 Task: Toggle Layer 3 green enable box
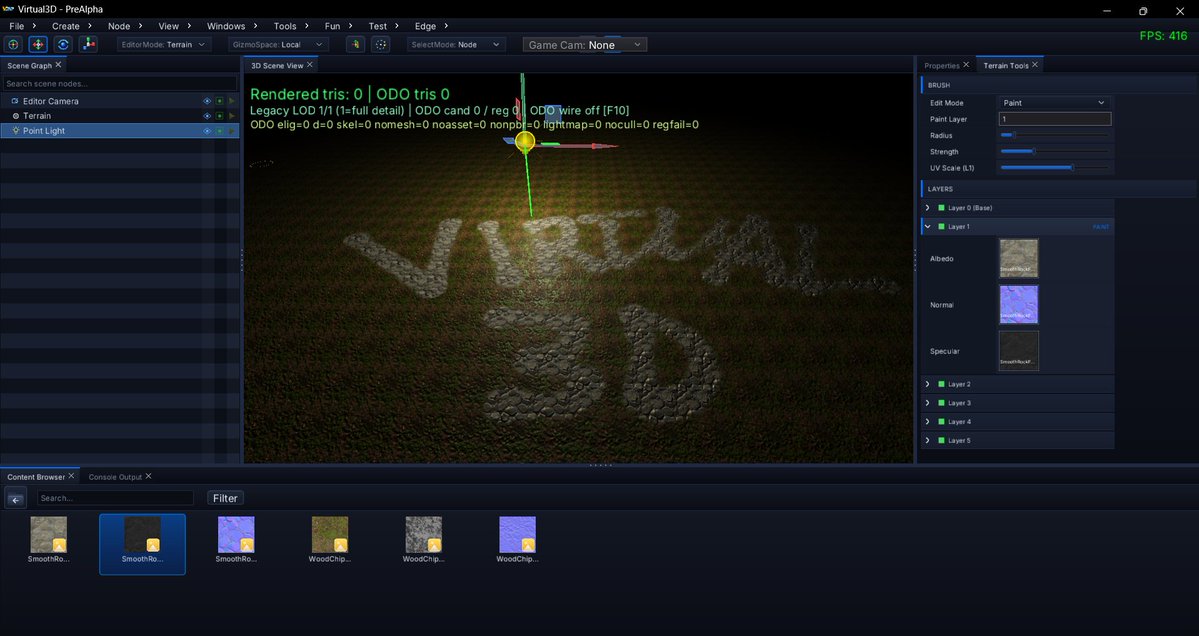point(941,403)
